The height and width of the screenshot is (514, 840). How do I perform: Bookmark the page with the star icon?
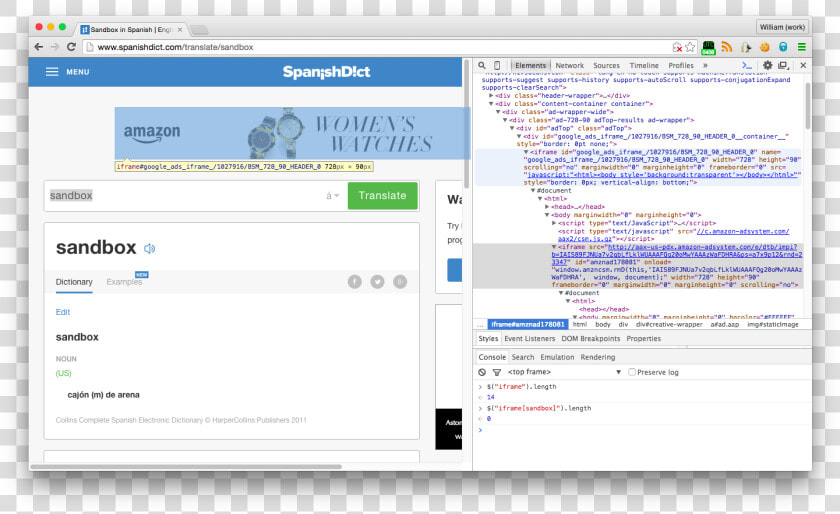click(691, 47)
